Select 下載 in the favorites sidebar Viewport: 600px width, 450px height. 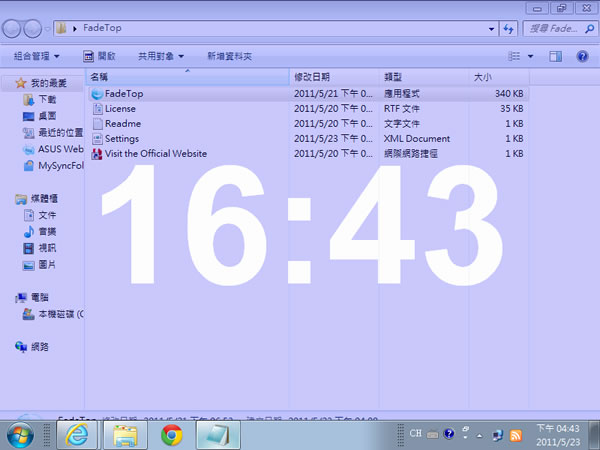click(47, 101)
